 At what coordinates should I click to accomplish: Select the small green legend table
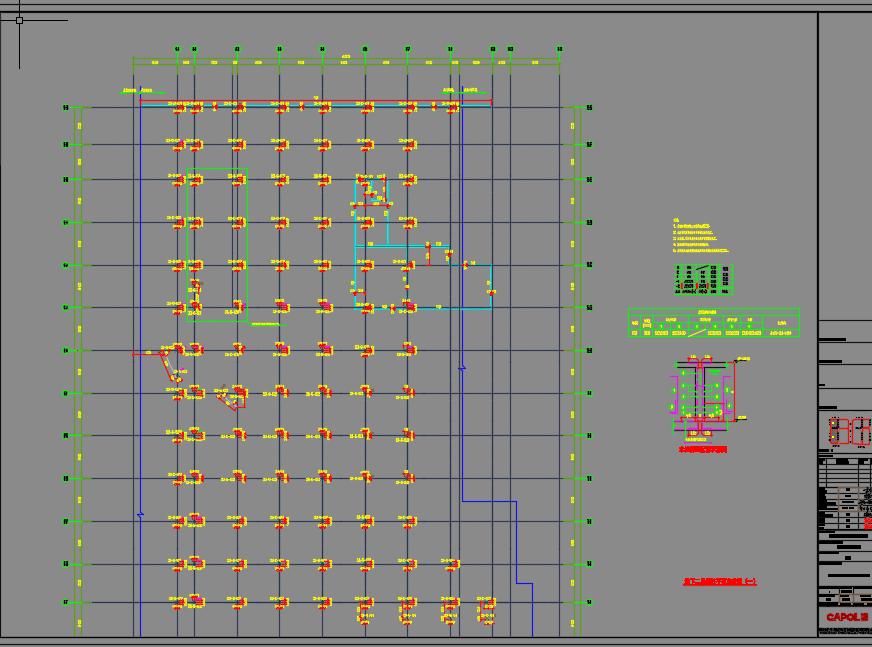click(703, 279)
